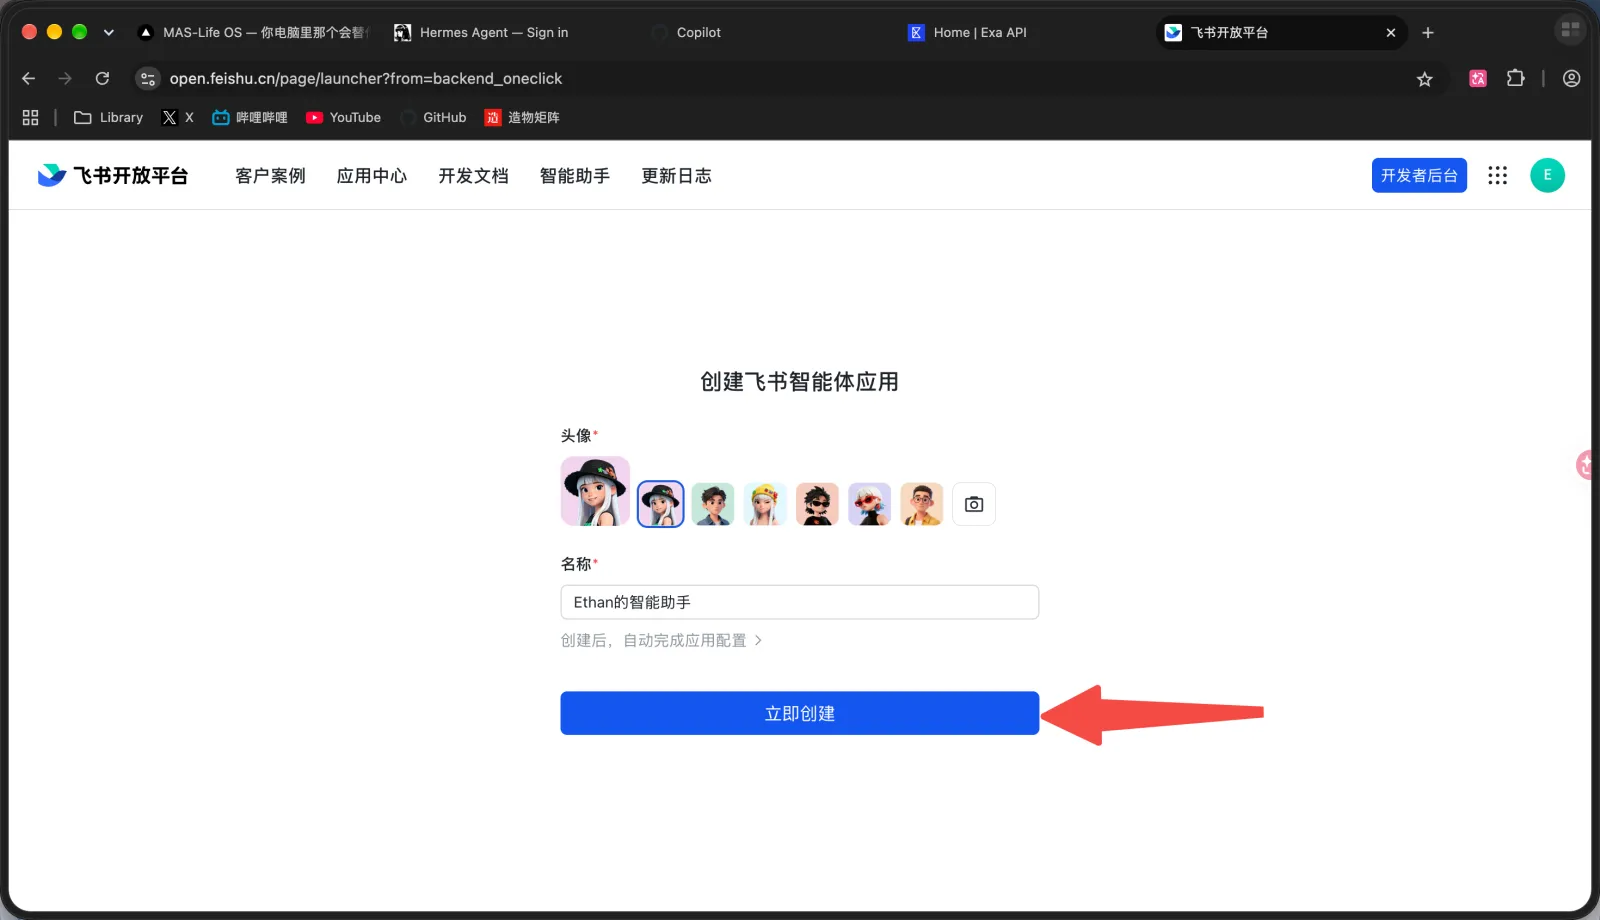
Task: Click the large avatar preview image
Action: 595,491
